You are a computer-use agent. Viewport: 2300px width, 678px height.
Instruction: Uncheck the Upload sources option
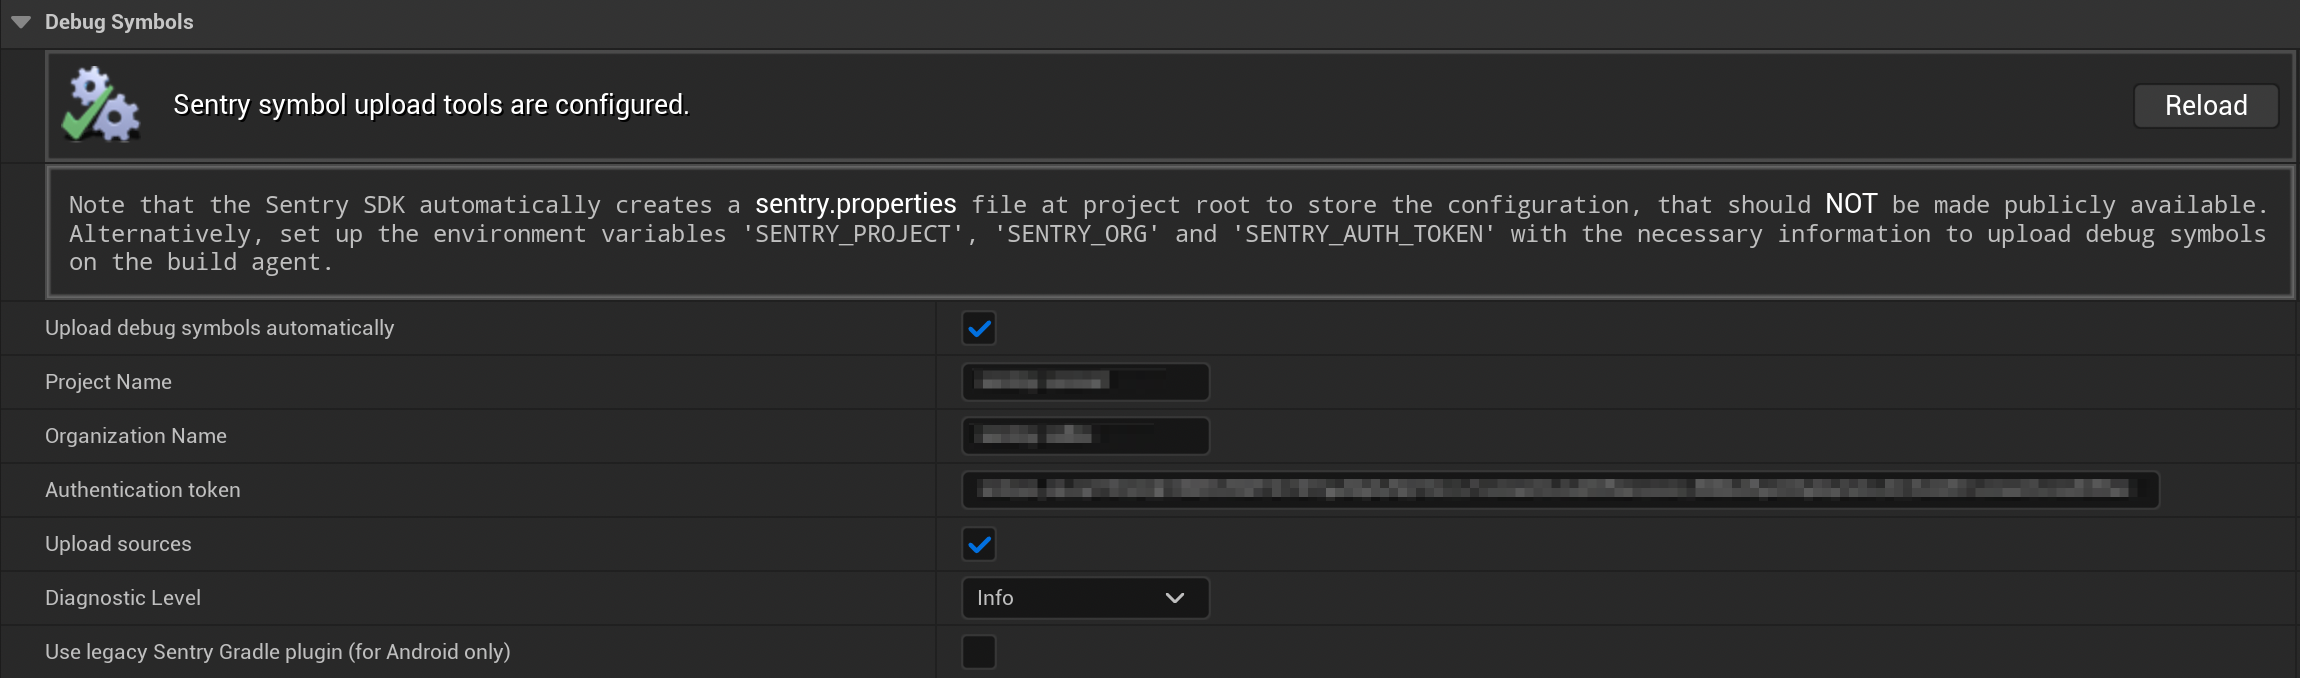[979, 544]
